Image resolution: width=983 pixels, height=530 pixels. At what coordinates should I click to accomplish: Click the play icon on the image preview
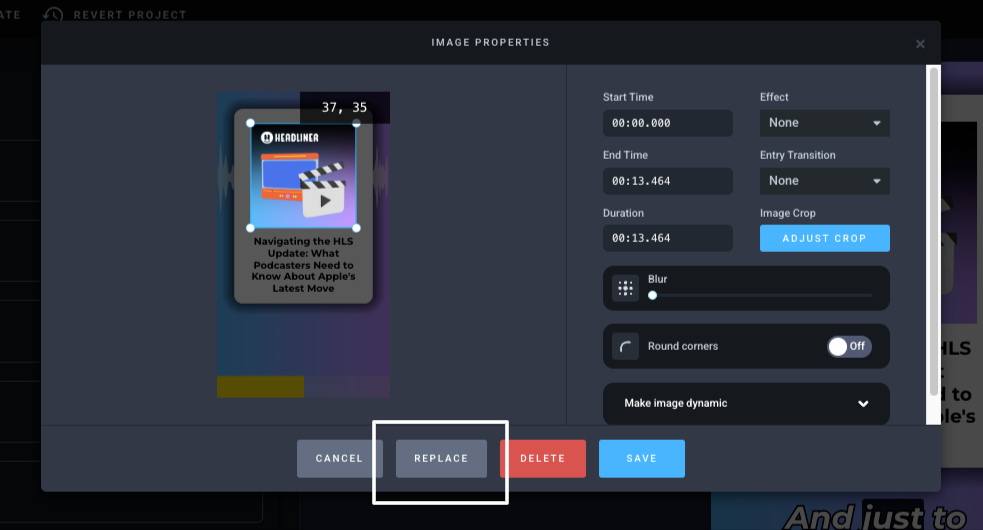[319, 200]
